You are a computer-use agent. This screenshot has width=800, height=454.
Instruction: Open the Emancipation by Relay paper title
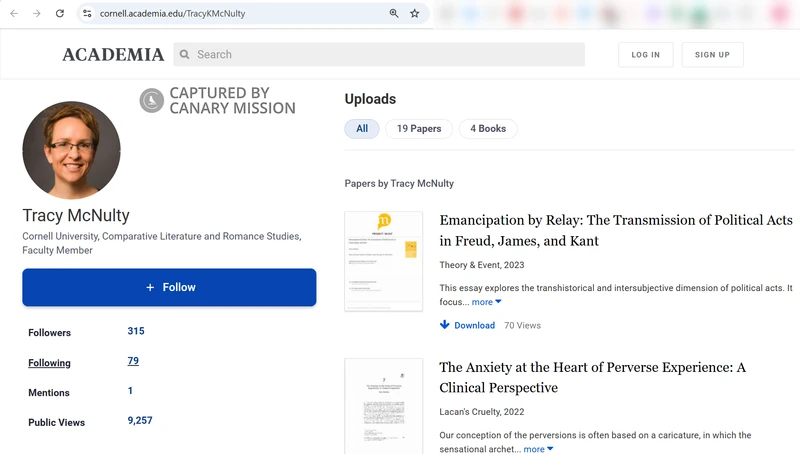616,230
